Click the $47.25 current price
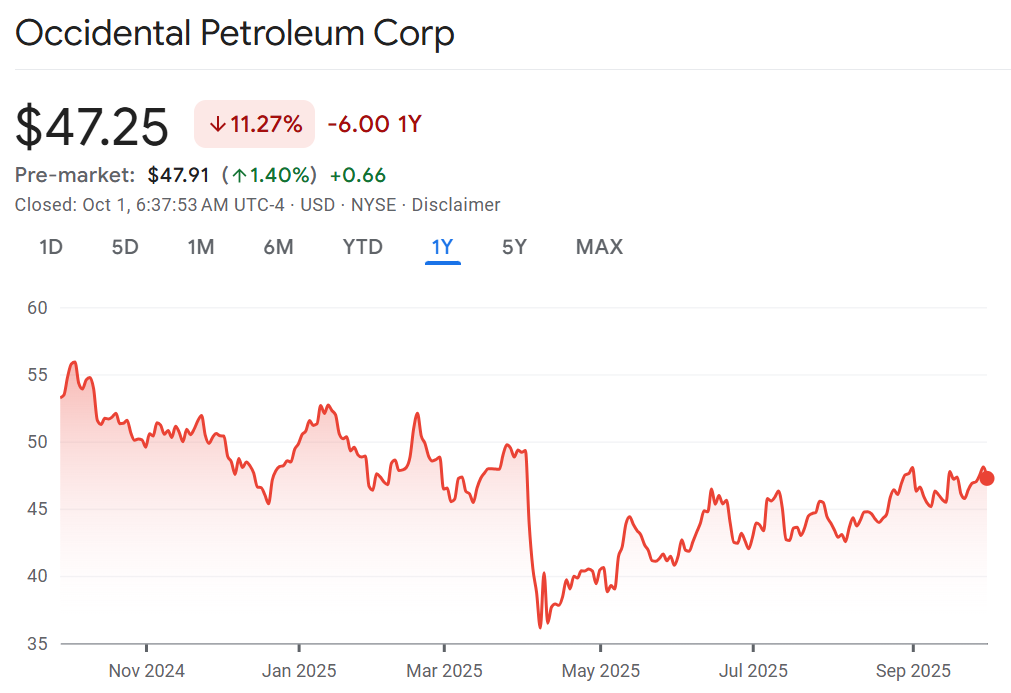 tap(92, 127)
